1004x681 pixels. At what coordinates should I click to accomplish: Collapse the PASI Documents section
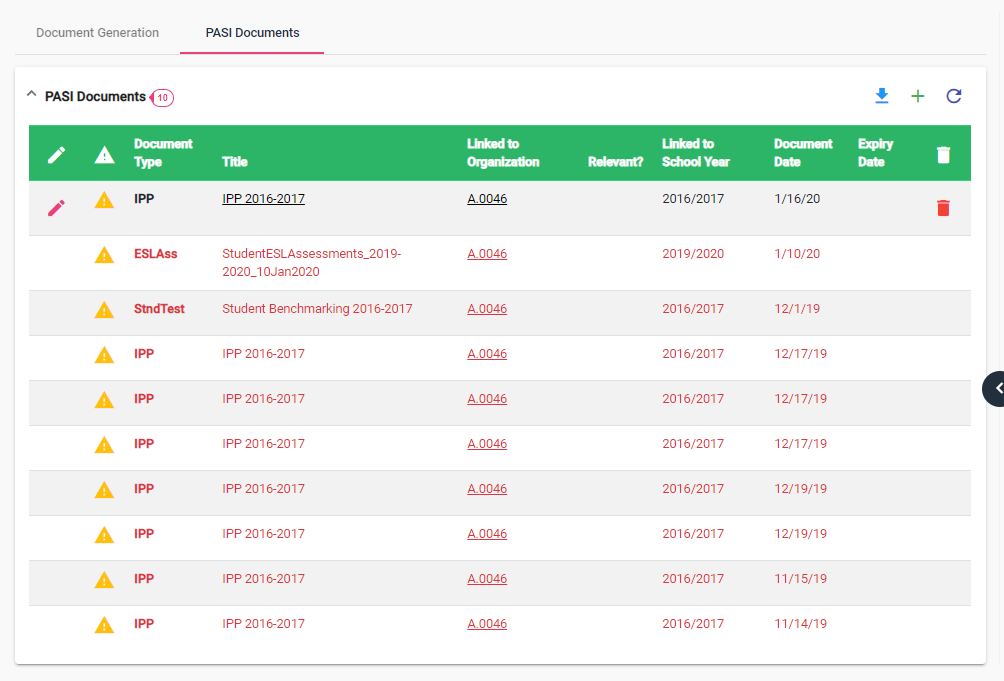click(31, 95)
